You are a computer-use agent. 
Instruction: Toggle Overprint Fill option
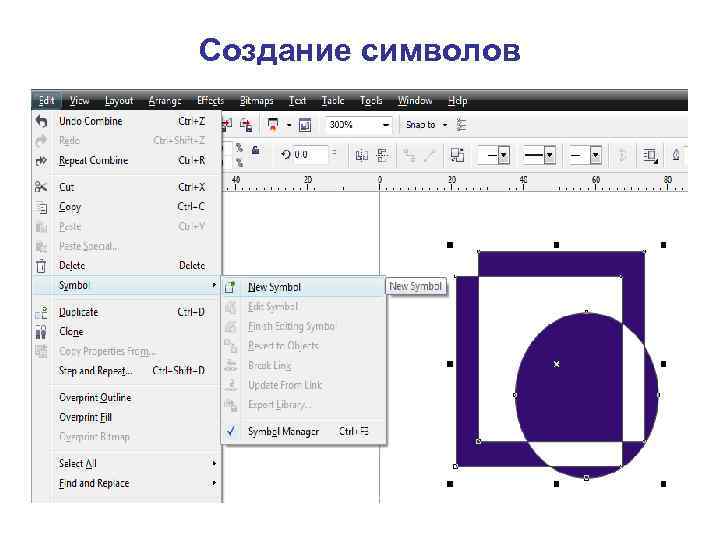[x=127, y=417]
